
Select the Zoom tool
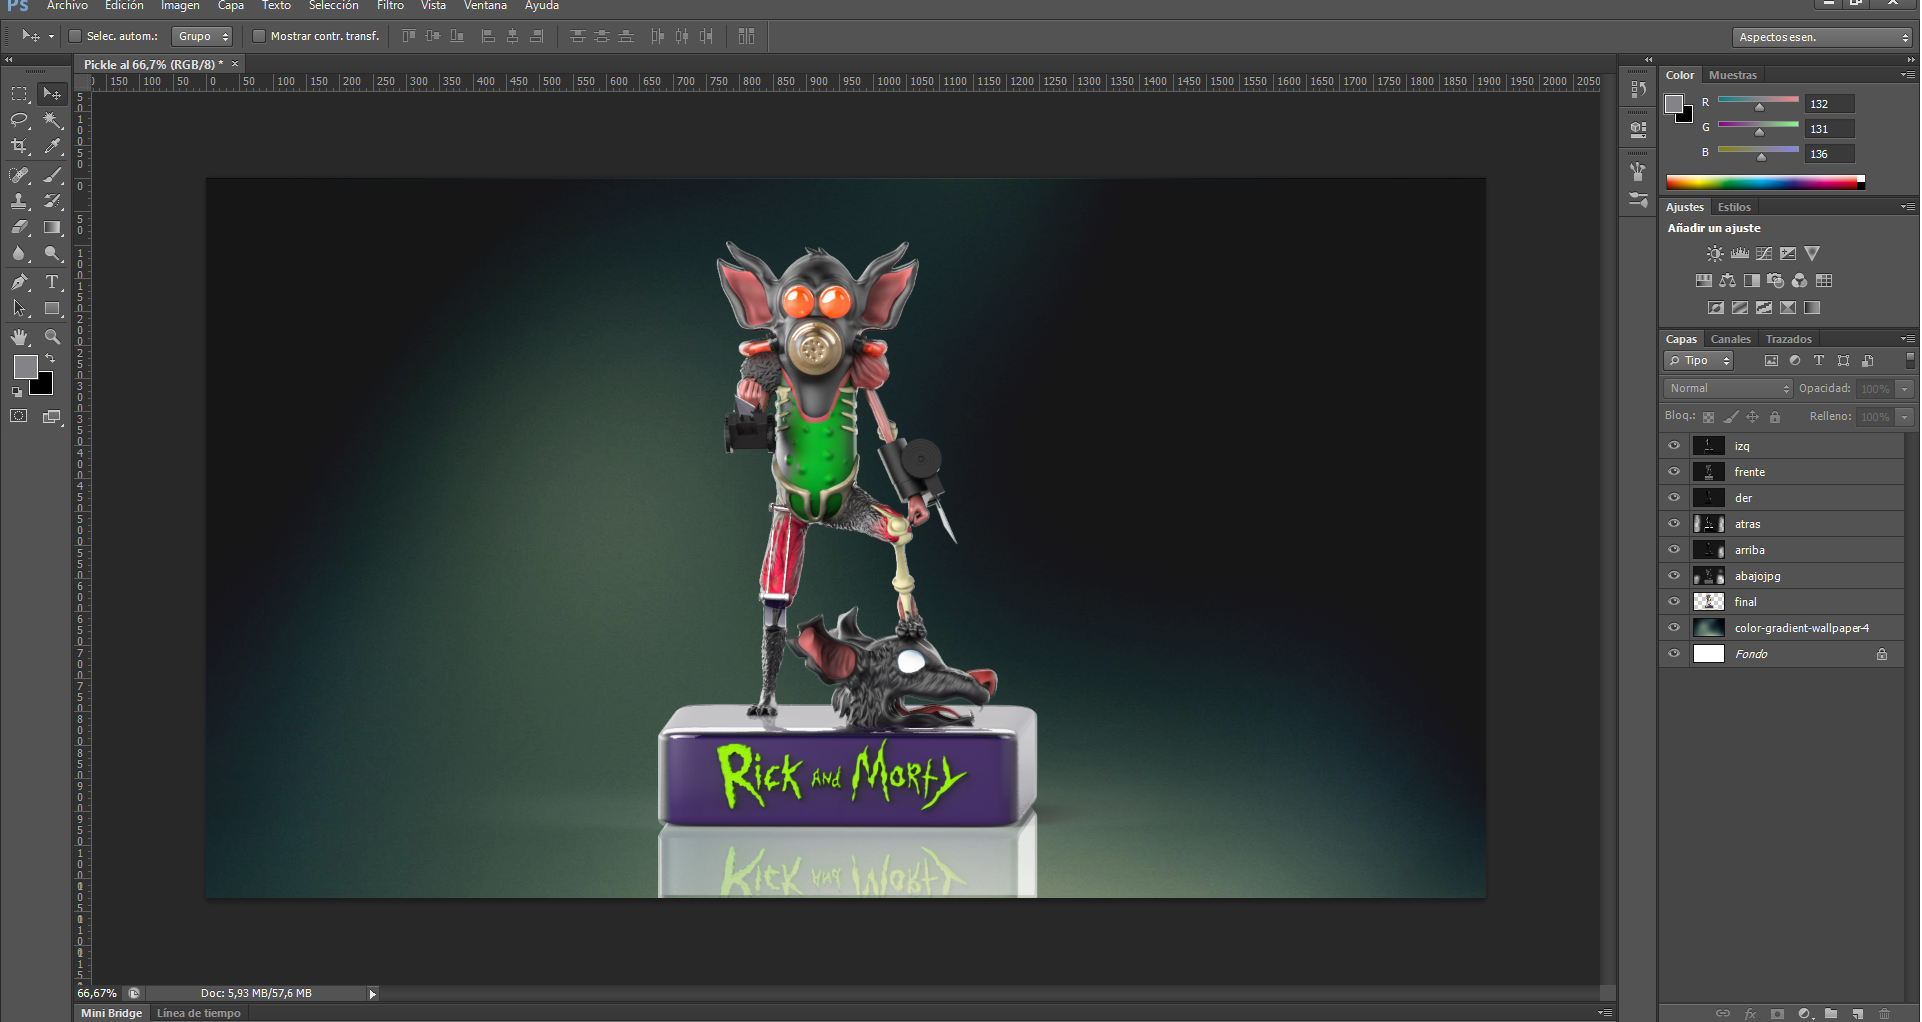(x=52, y=337)
